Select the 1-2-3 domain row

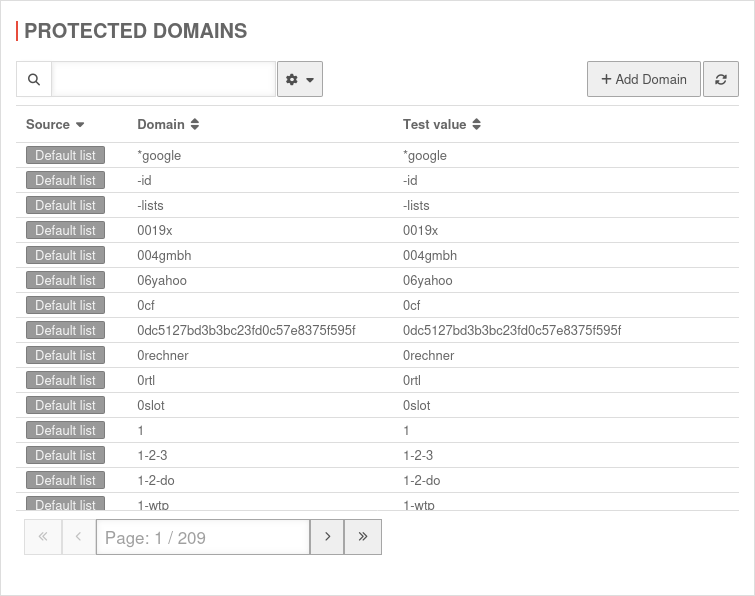pyautogui.click(x=152, y=455)
